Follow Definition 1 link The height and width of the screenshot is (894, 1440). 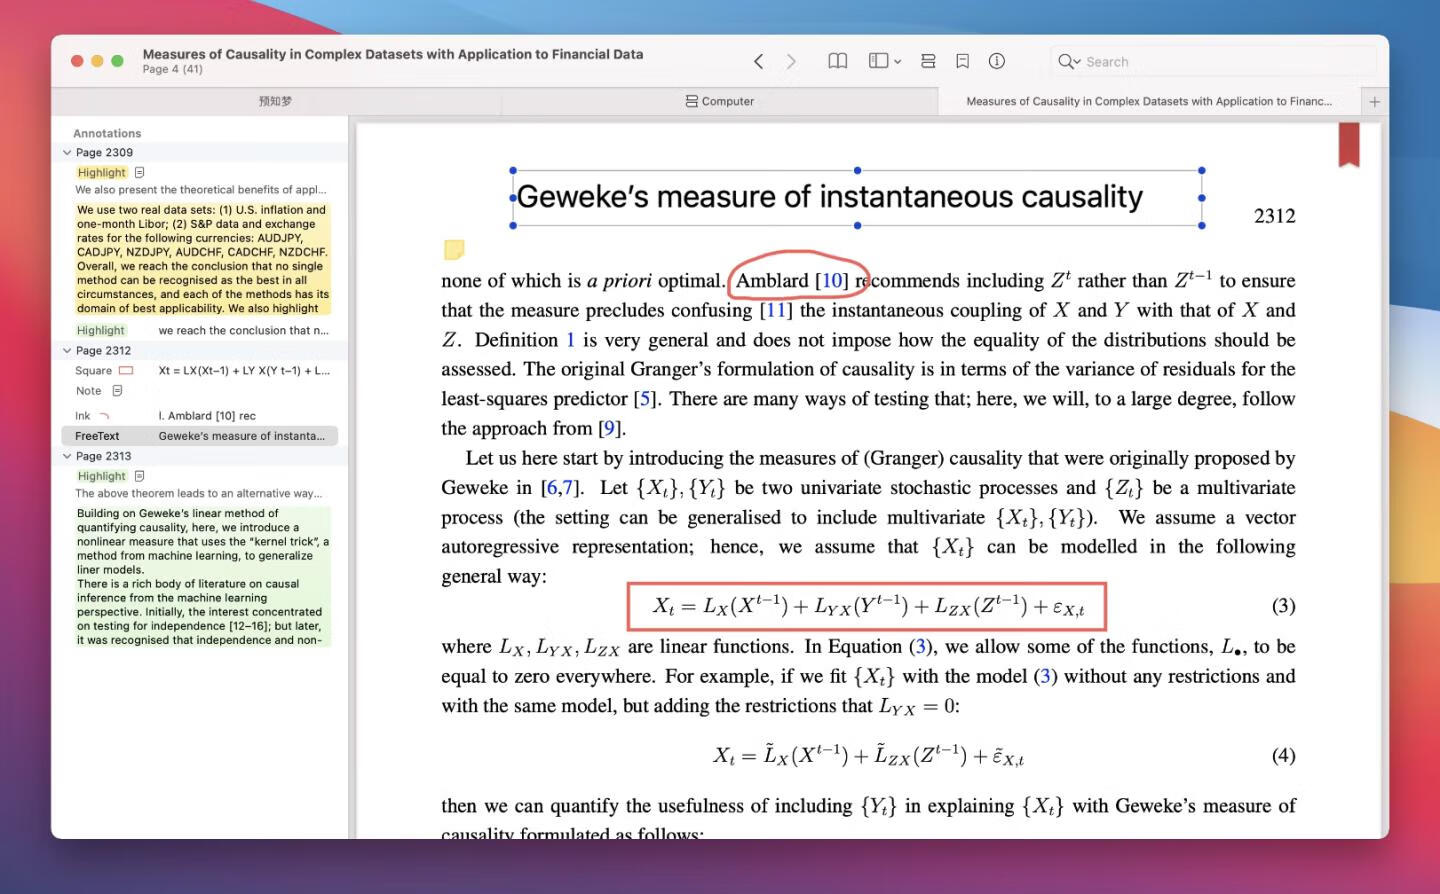(570, 340)
